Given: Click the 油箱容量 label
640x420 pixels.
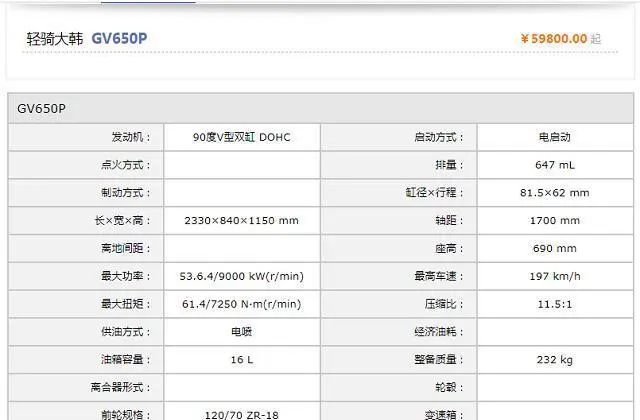Looking at the screenshot, I should 126,359.
